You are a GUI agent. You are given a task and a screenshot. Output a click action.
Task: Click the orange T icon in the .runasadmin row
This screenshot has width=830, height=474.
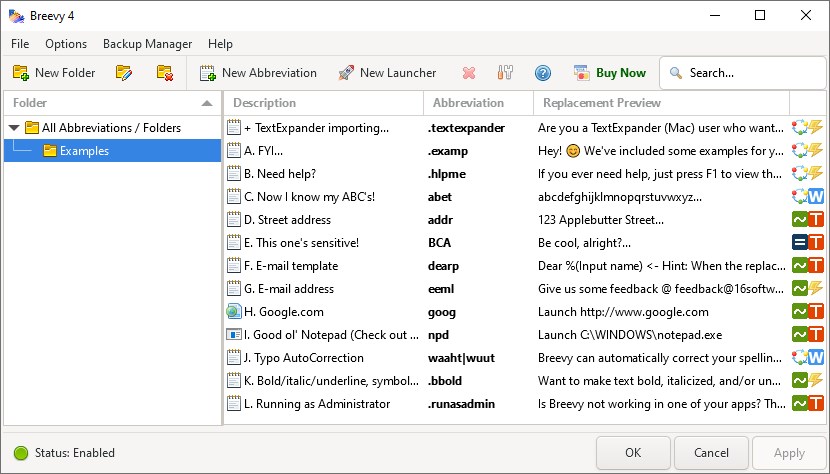click(816, 404)
